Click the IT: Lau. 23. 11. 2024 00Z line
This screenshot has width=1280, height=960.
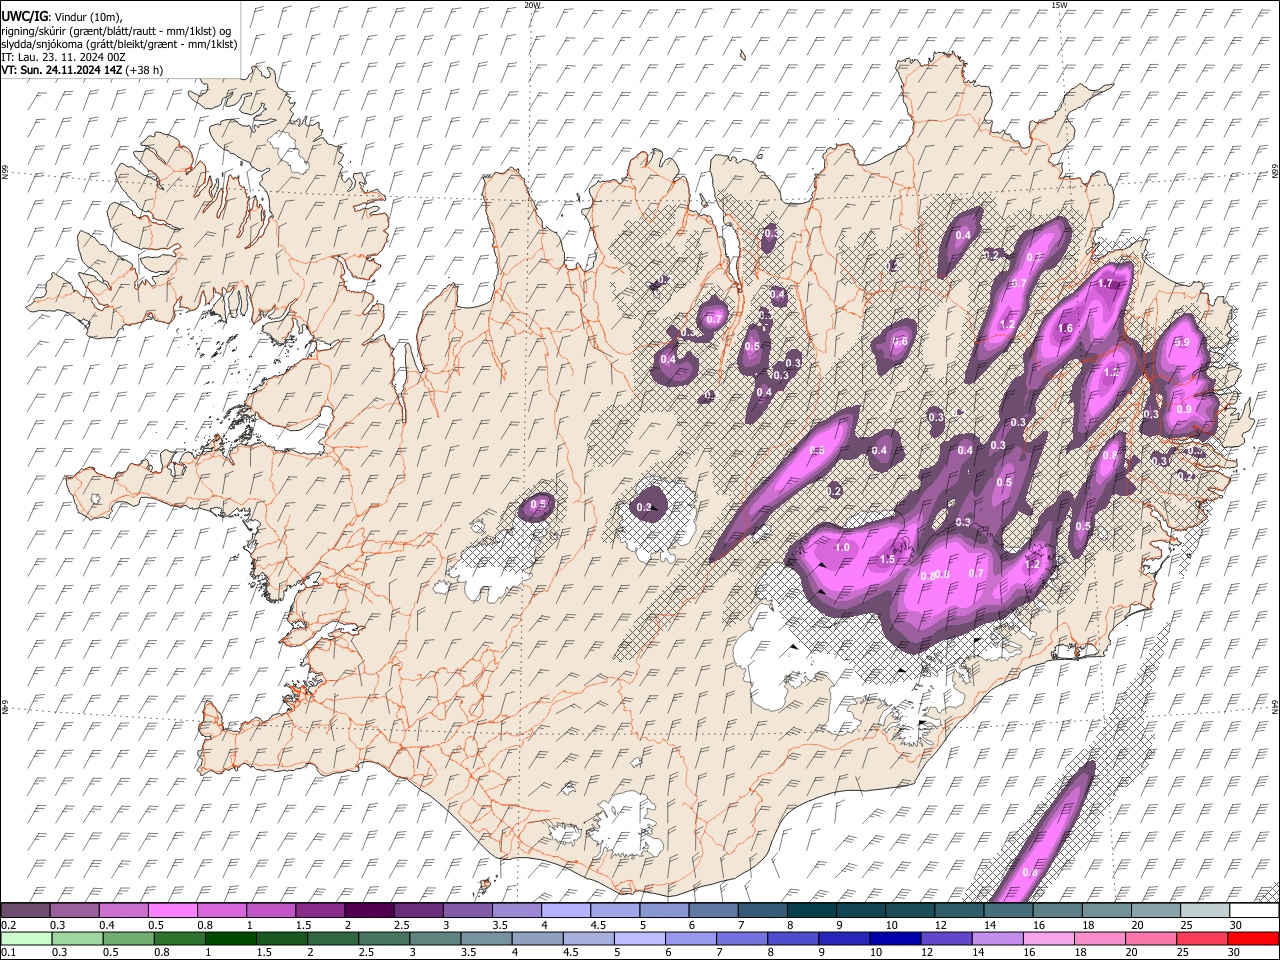63,57
